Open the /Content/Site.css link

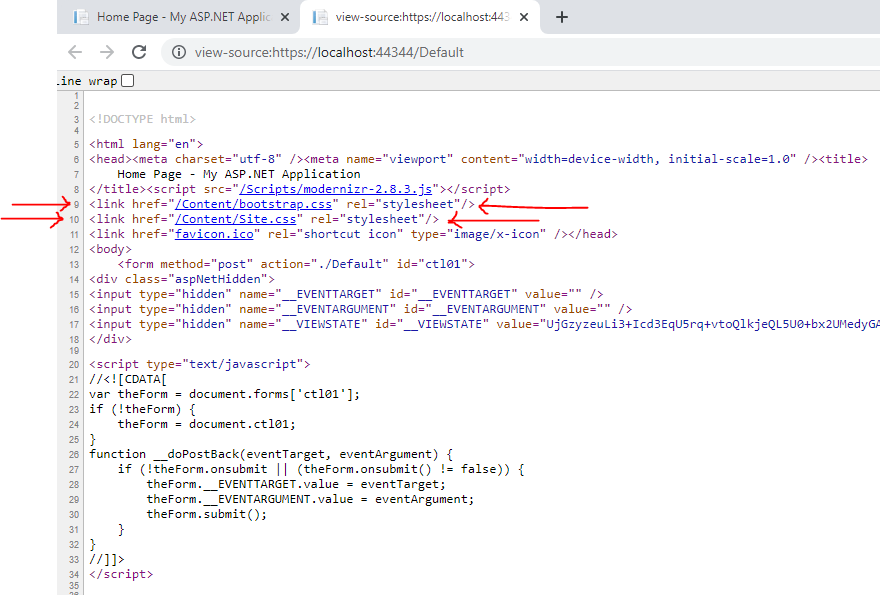click(236, 219)
